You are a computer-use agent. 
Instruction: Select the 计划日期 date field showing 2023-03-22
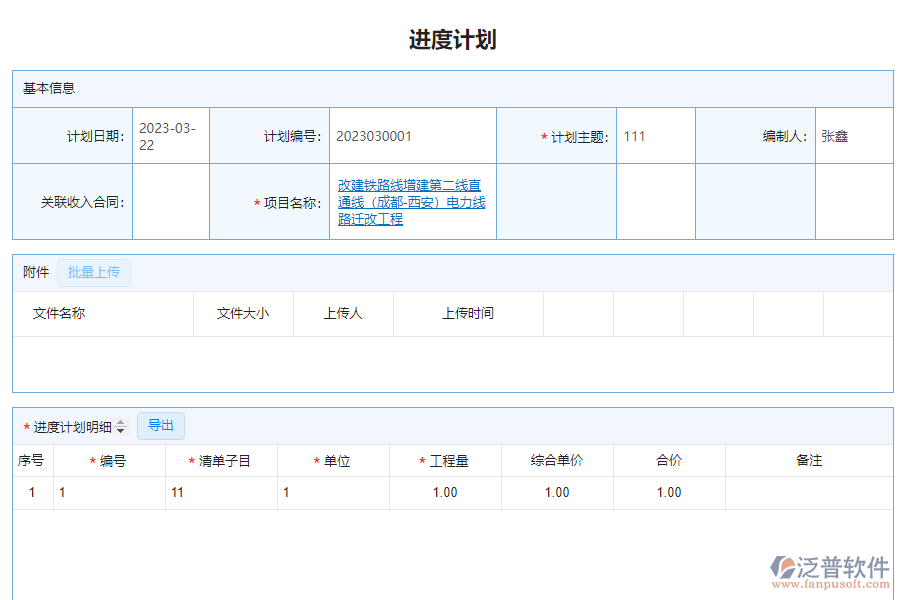169,135
